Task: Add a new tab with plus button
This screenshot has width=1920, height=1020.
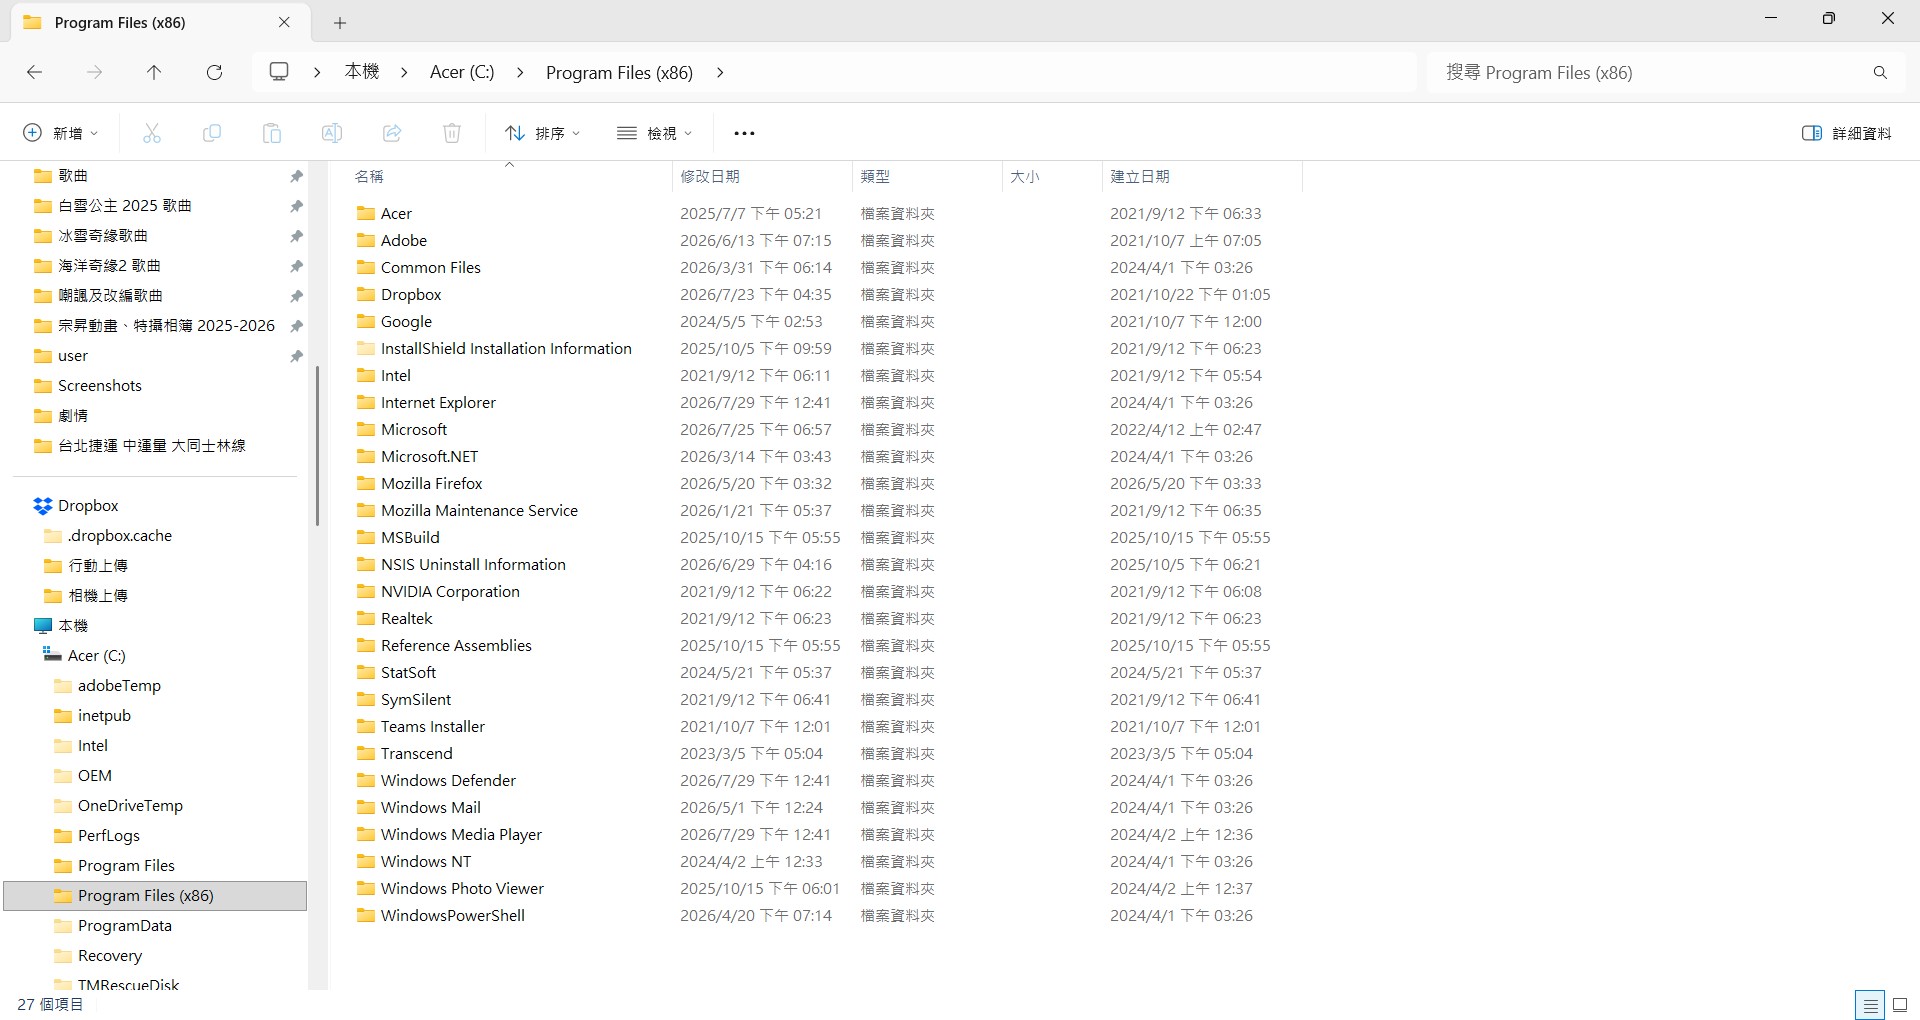Action: (340, 22)
